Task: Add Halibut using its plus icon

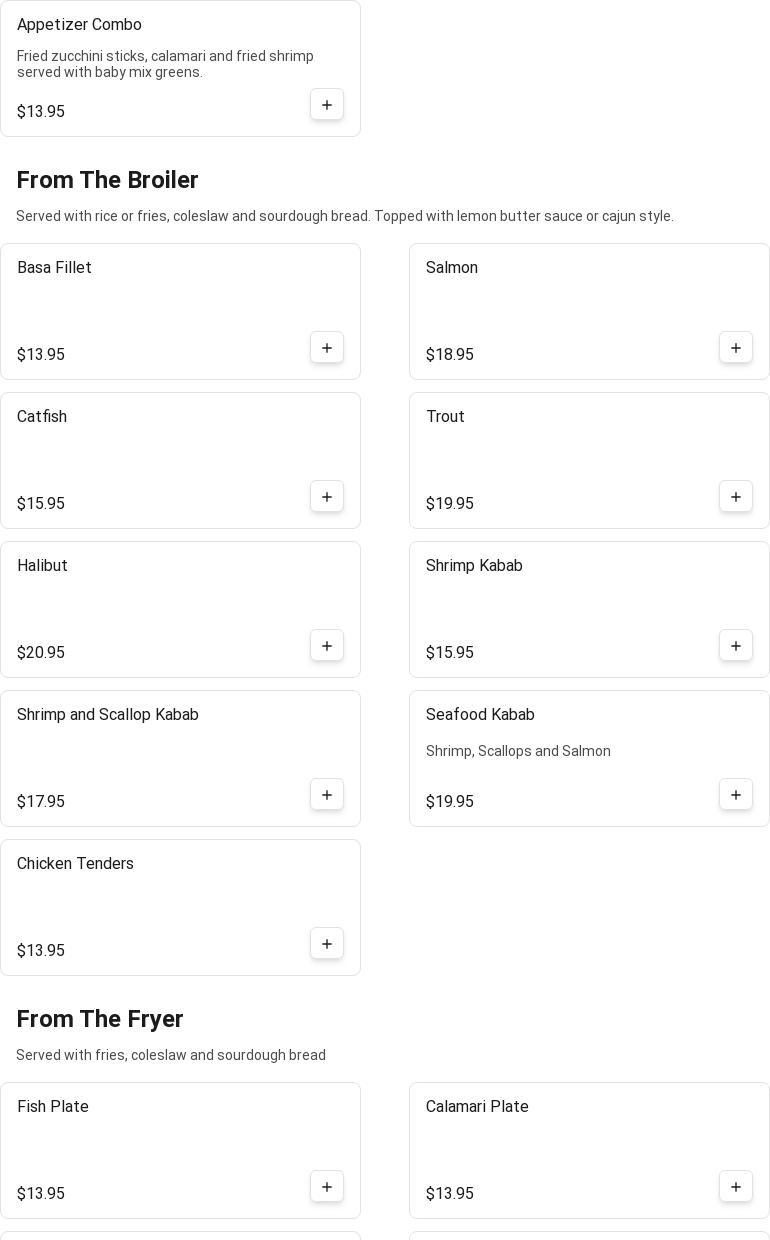Action: 327,646
